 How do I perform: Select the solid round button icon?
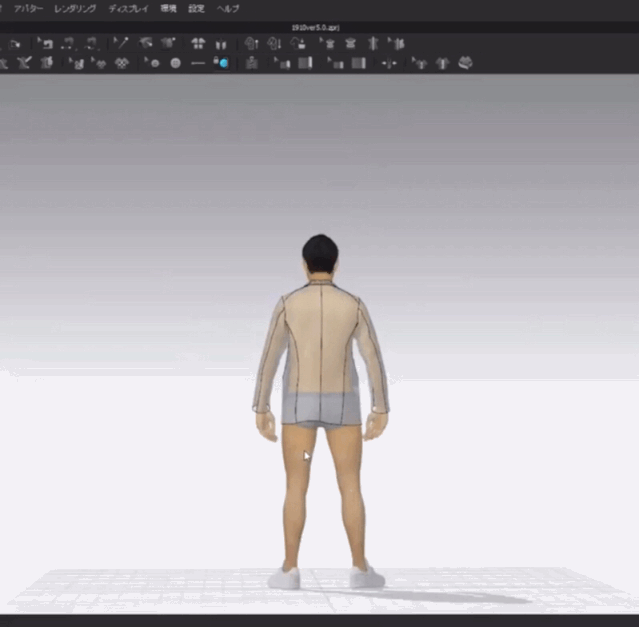pos(175,63)
